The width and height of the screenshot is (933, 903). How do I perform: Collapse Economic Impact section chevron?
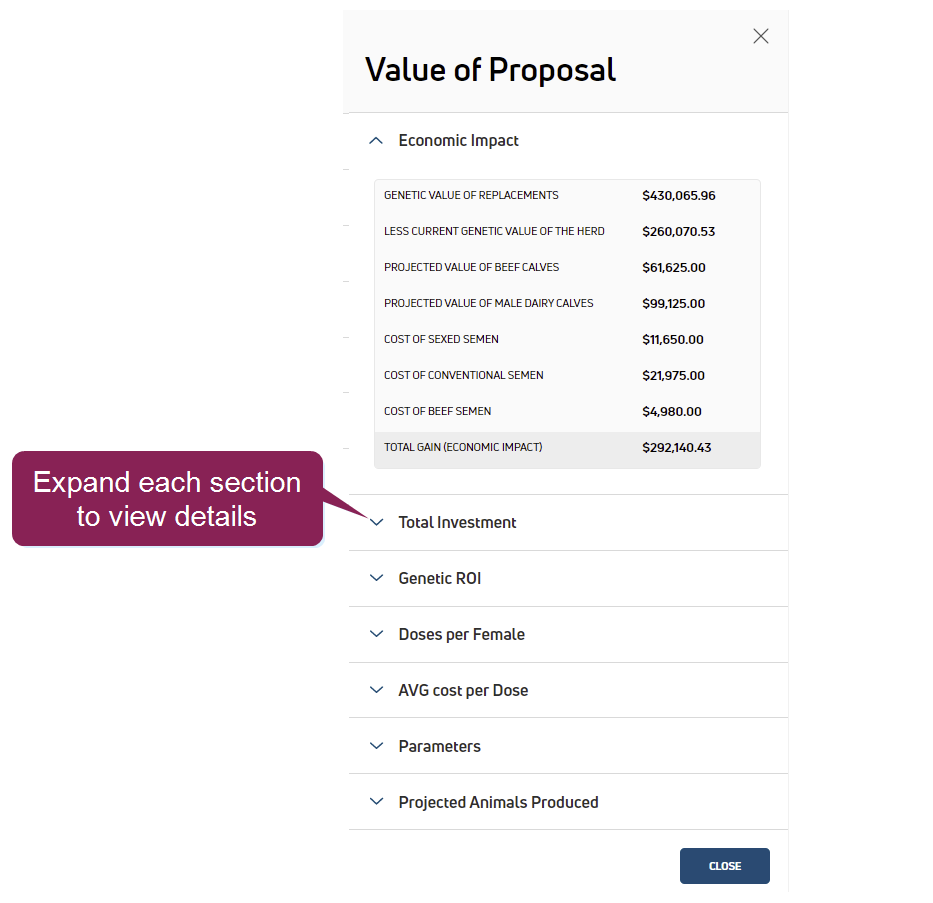pyautogui.click(x=376, y=141)
